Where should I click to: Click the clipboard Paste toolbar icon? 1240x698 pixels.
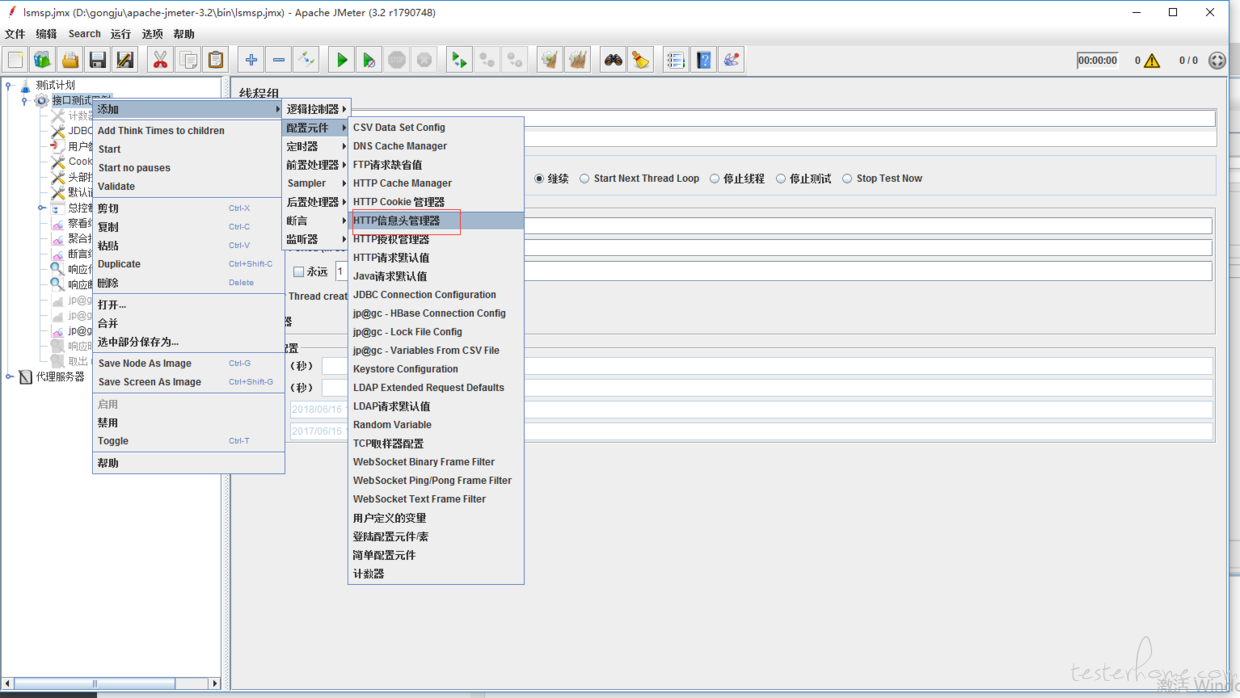(x=216, y=60)
